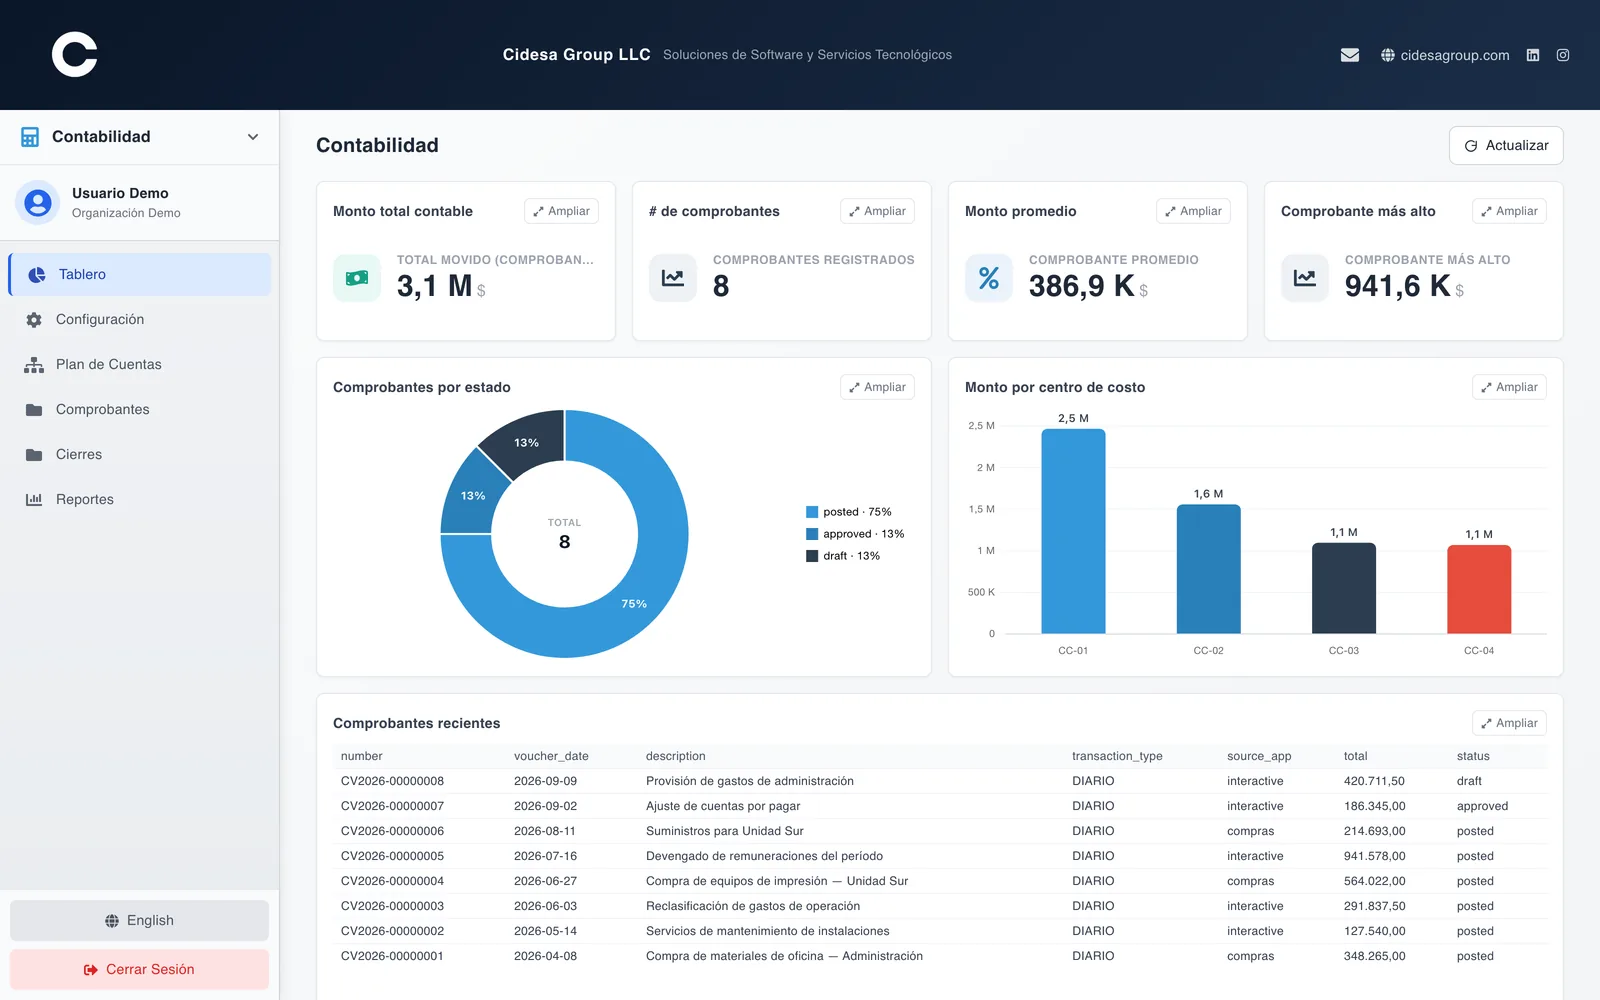Click the money bill icon in Monto total card
The image size is (1600, 1000).
coord(357,278)
